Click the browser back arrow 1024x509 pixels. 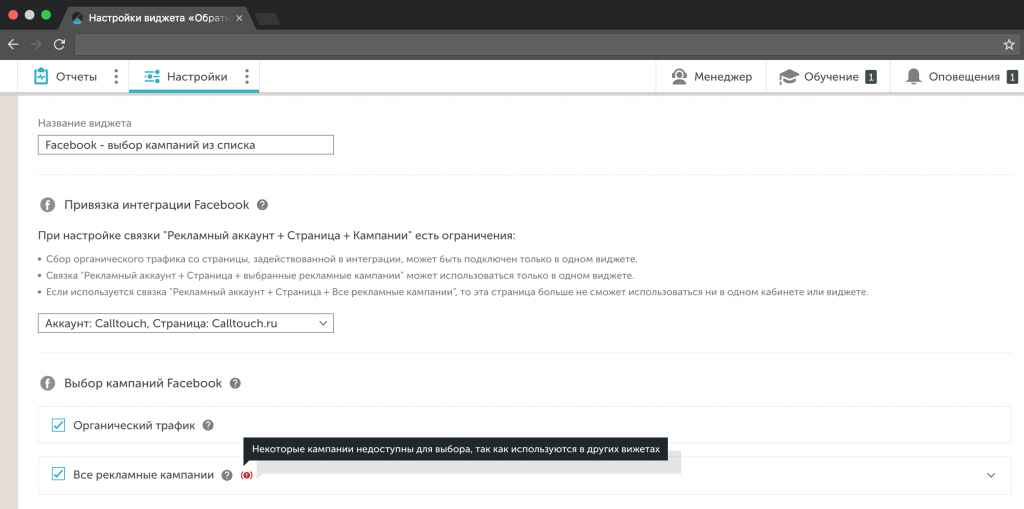pyautogui.click(x=13, y=44)
